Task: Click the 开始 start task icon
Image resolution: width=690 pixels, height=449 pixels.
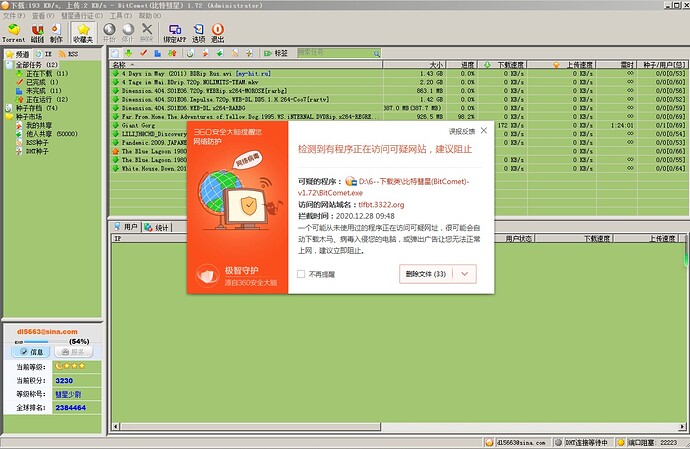Action: point(109,33)
